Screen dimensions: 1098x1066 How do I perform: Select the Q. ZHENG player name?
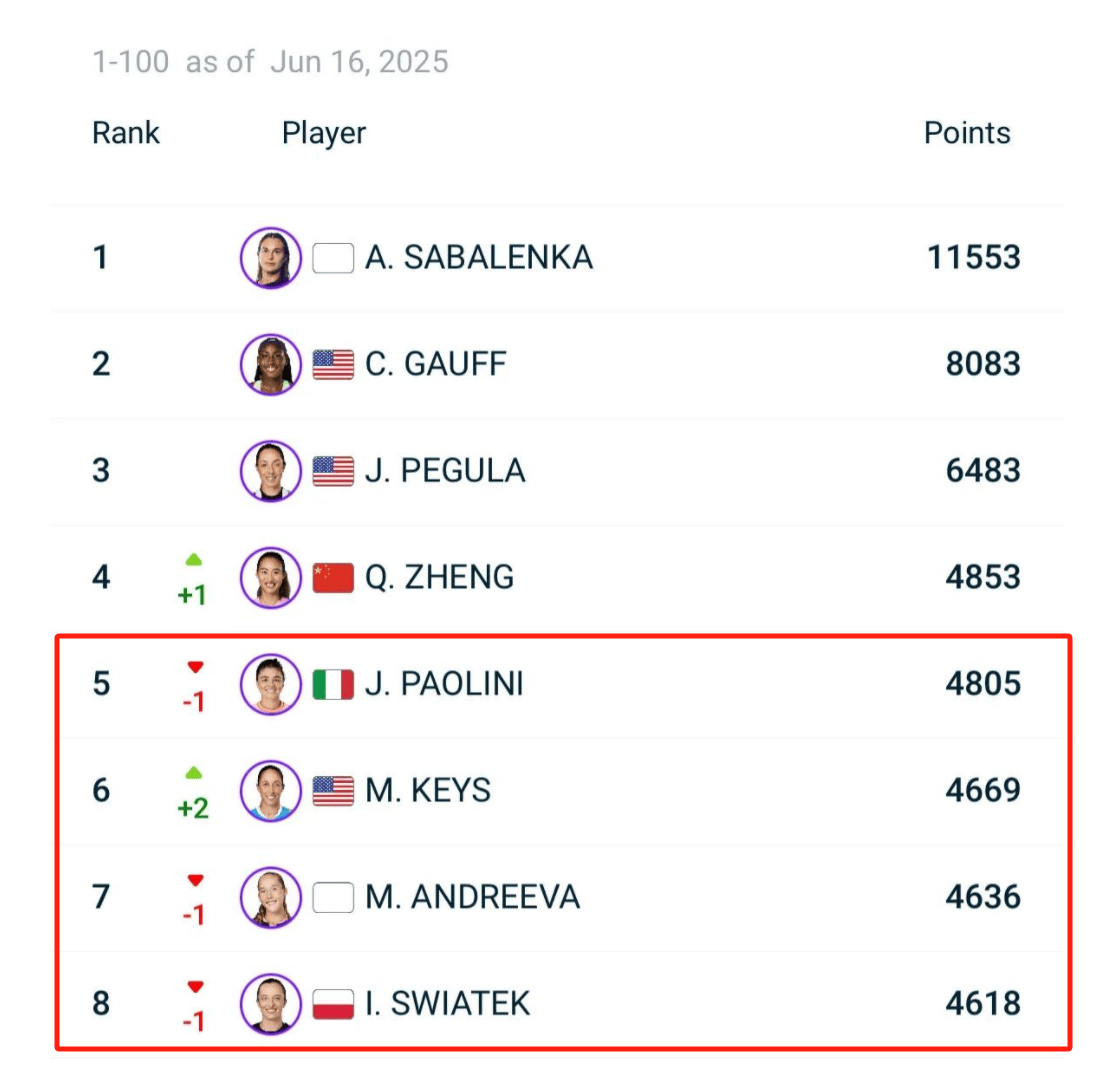(x=439, y=578)
